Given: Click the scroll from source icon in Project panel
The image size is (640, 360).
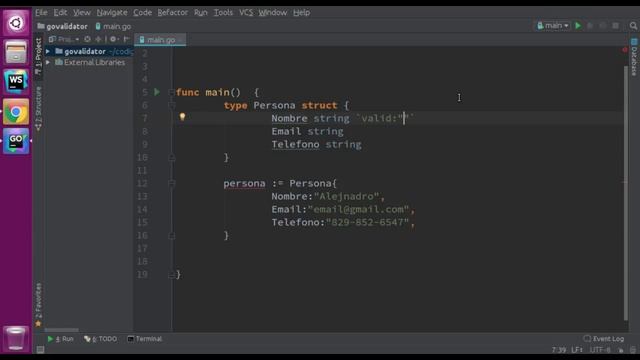Looking at the screenshot, I should point(87,39).
